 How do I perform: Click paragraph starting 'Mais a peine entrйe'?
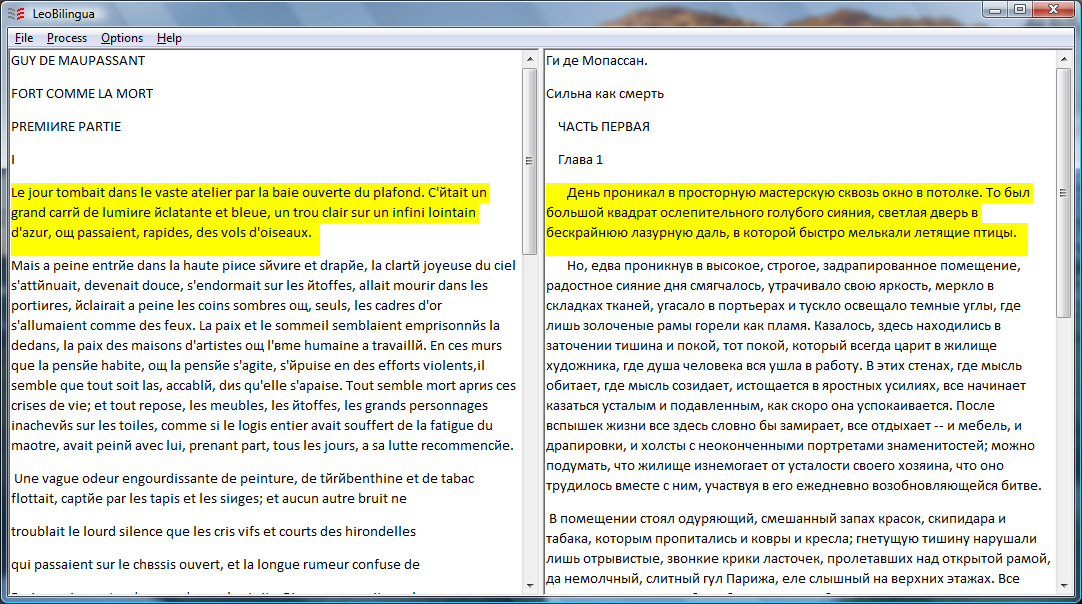[x=264, y=355]
